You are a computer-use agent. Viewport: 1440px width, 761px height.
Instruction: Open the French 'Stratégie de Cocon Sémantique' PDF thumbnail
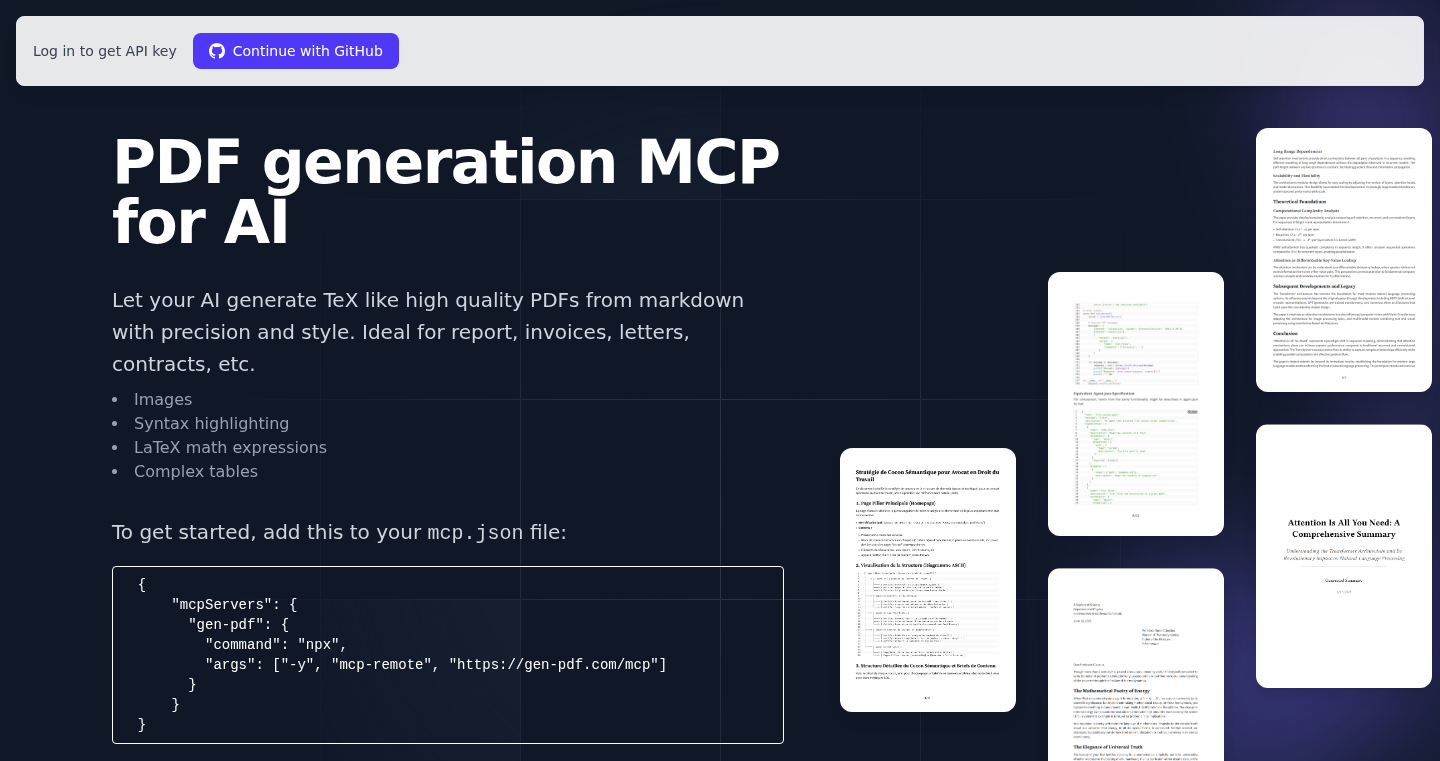[928, 580]
